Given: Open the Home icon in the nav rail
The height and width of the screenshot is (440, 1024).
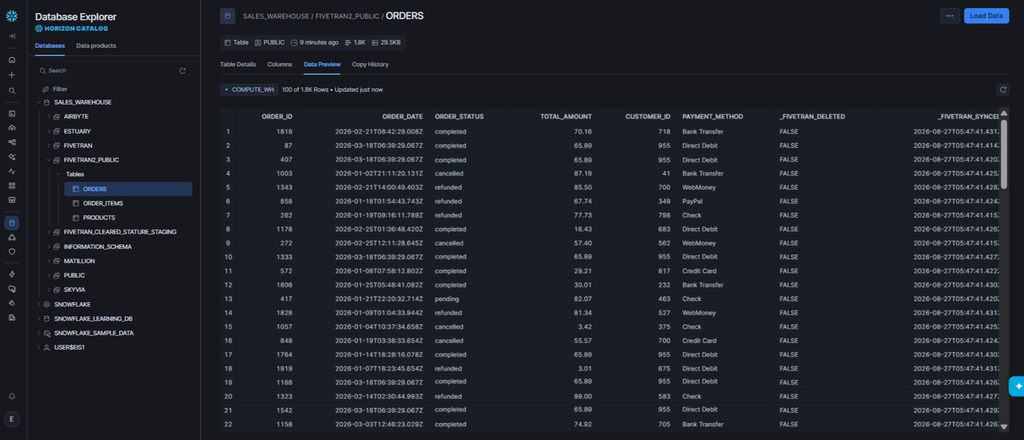Looking at the screenshot, I should coord(12,59).
